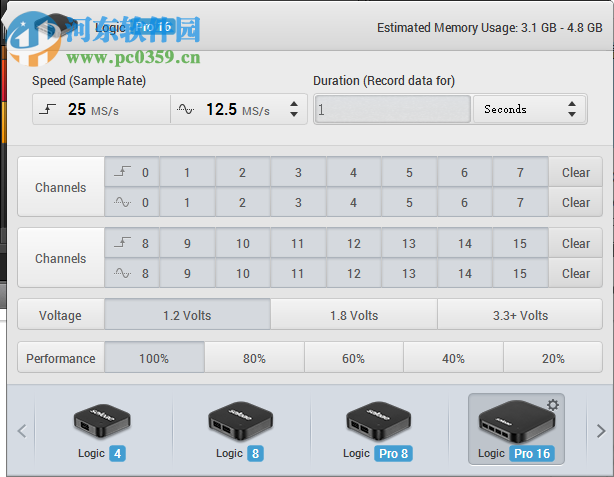Clear analog channels 0-7
Image resolution: width=614 pixels, height=477 pixels.
coord(576,202)
